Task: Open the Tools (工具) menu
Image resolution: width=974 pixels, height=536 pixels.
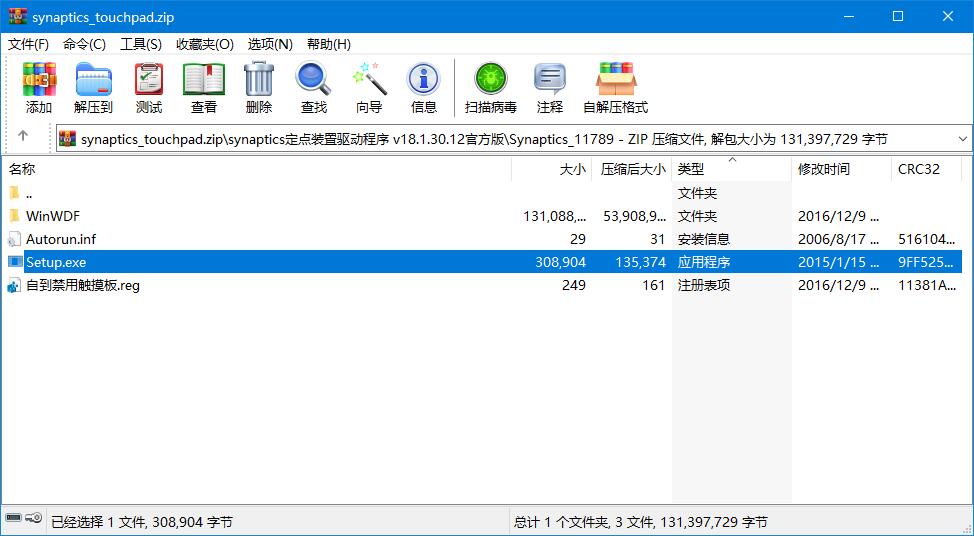Action: 141,44
